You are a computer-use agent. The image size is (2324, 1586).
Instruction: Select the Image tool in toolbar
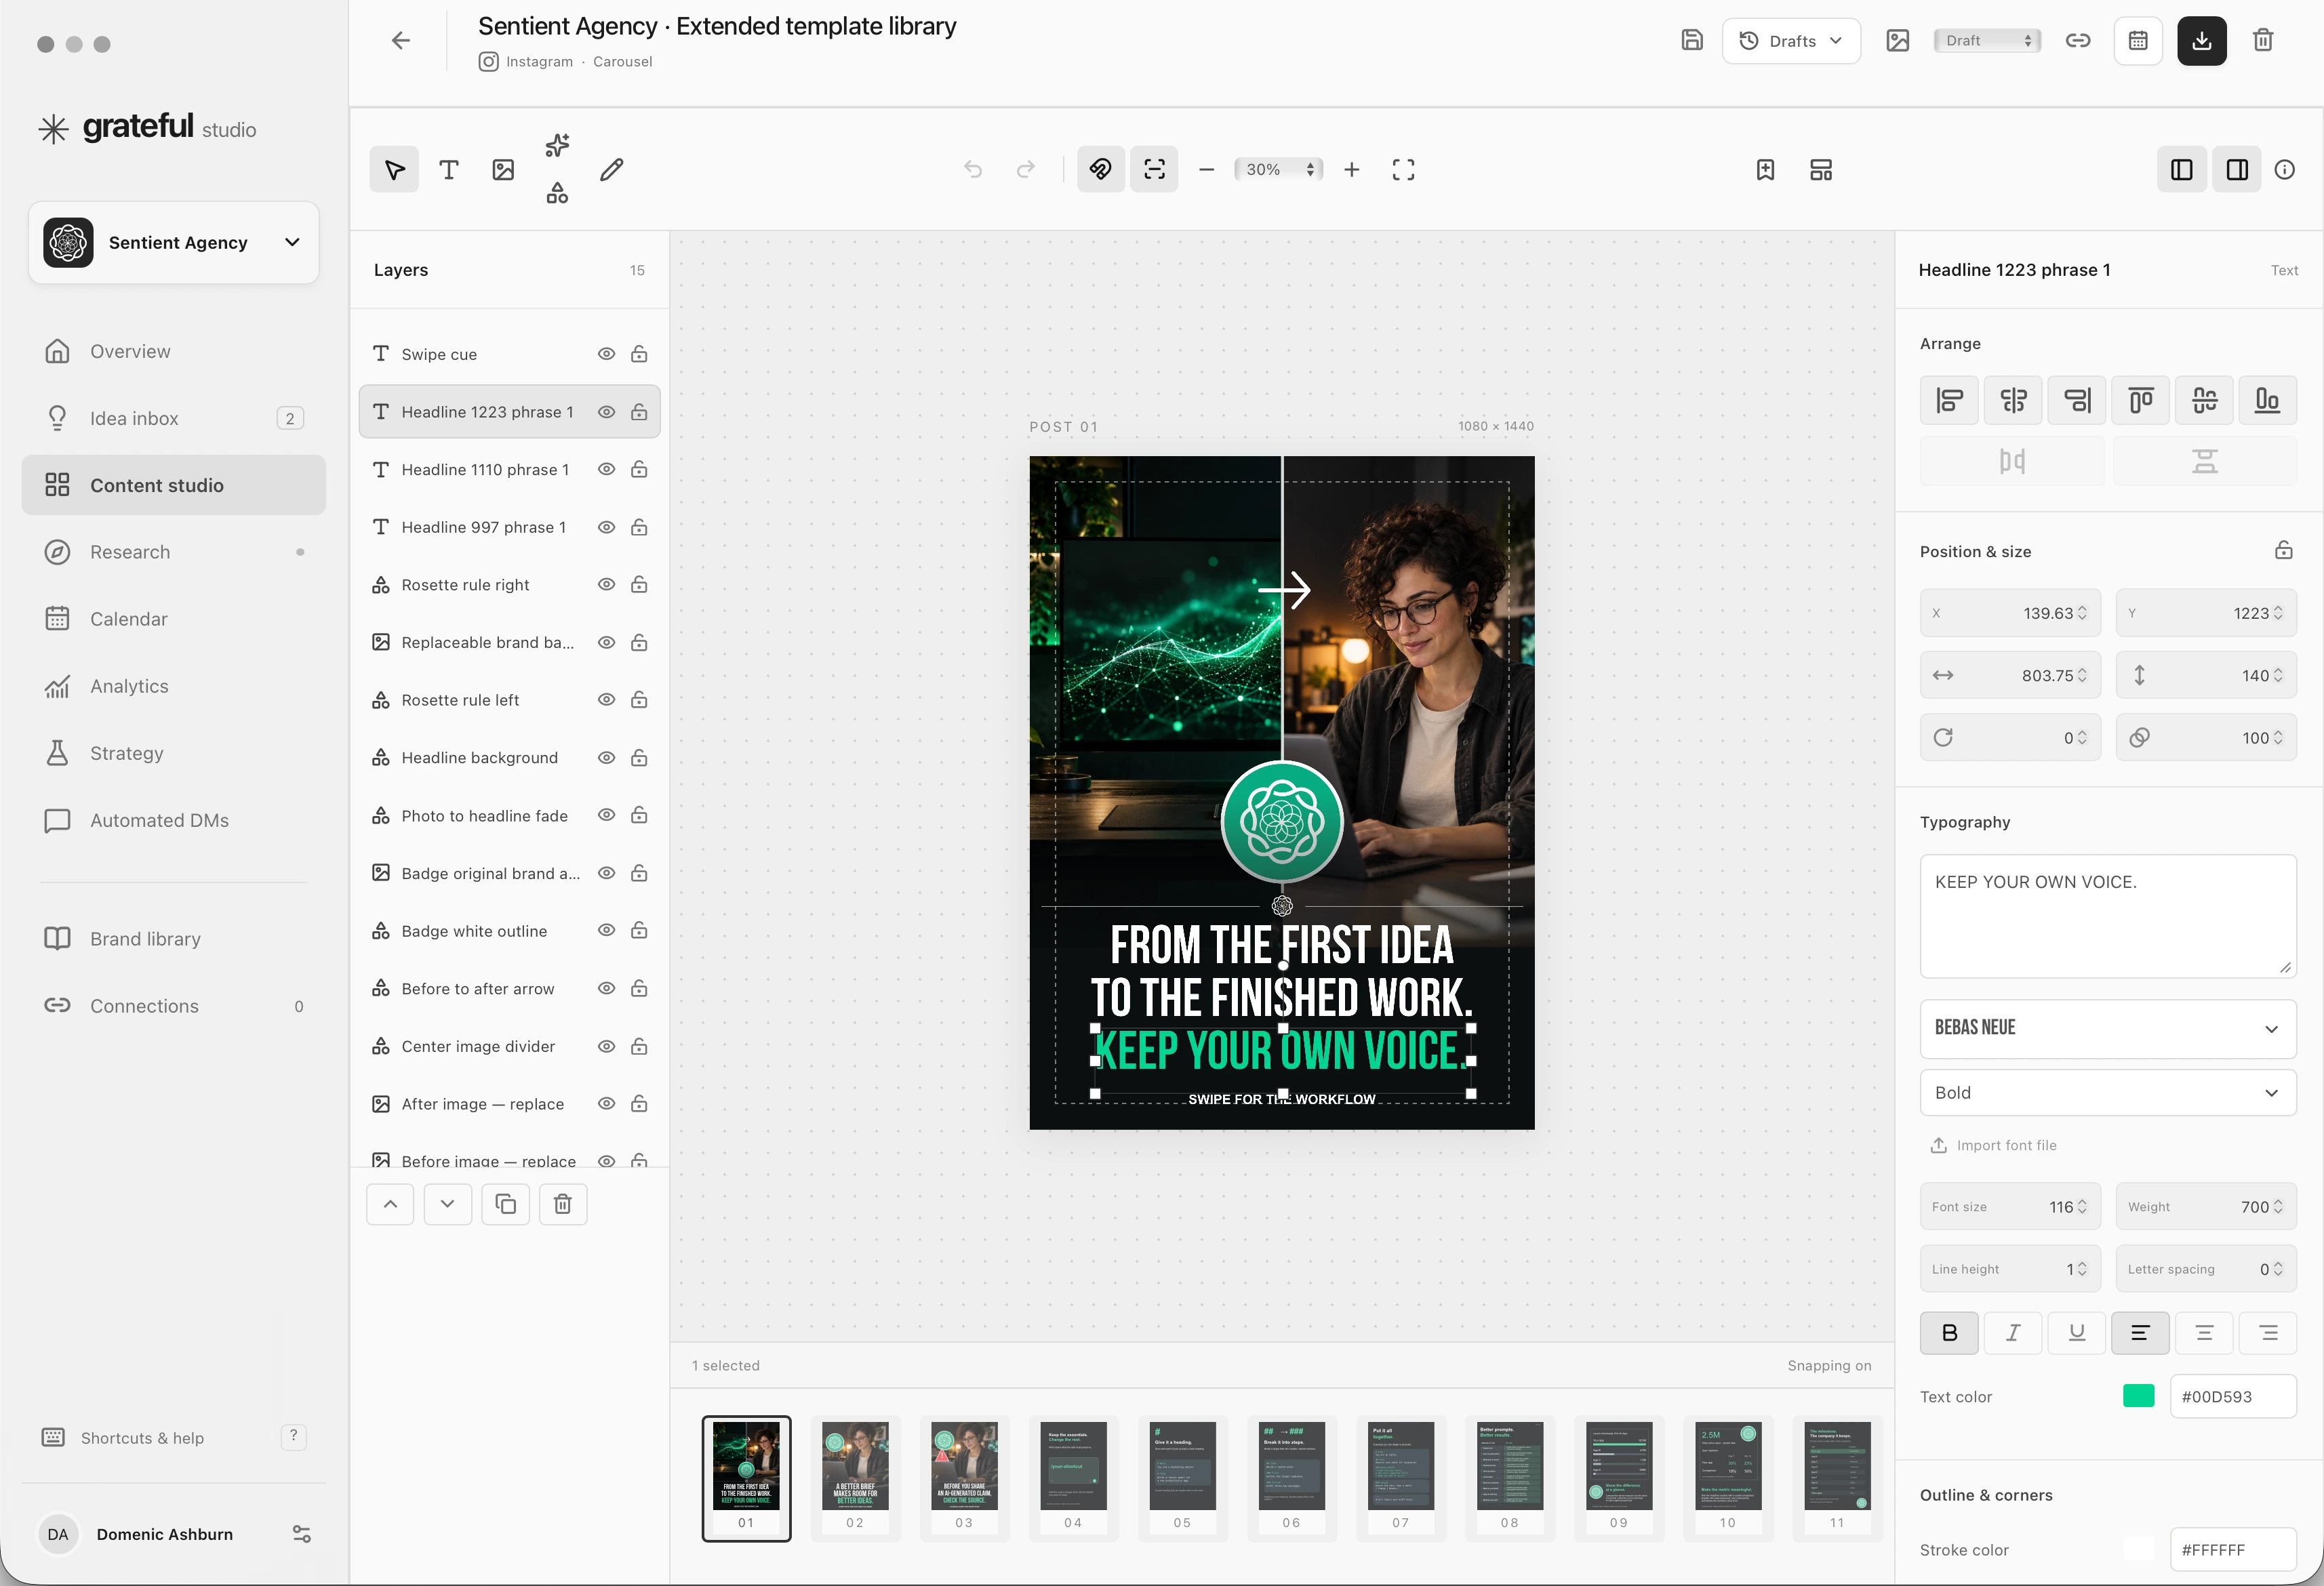tap(503, 170)
